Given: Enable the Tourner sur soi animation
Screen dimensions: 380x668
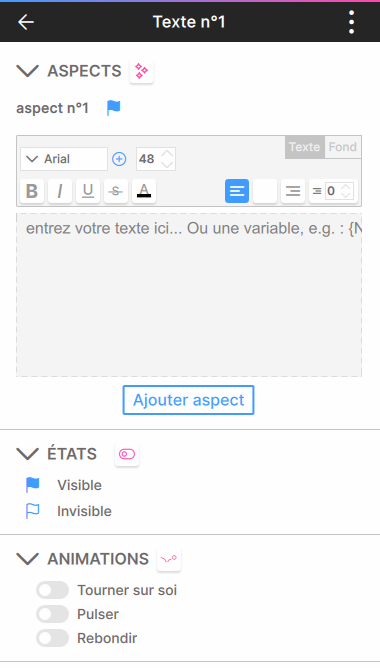Looking at the screenshot, I should click(52, 590).
